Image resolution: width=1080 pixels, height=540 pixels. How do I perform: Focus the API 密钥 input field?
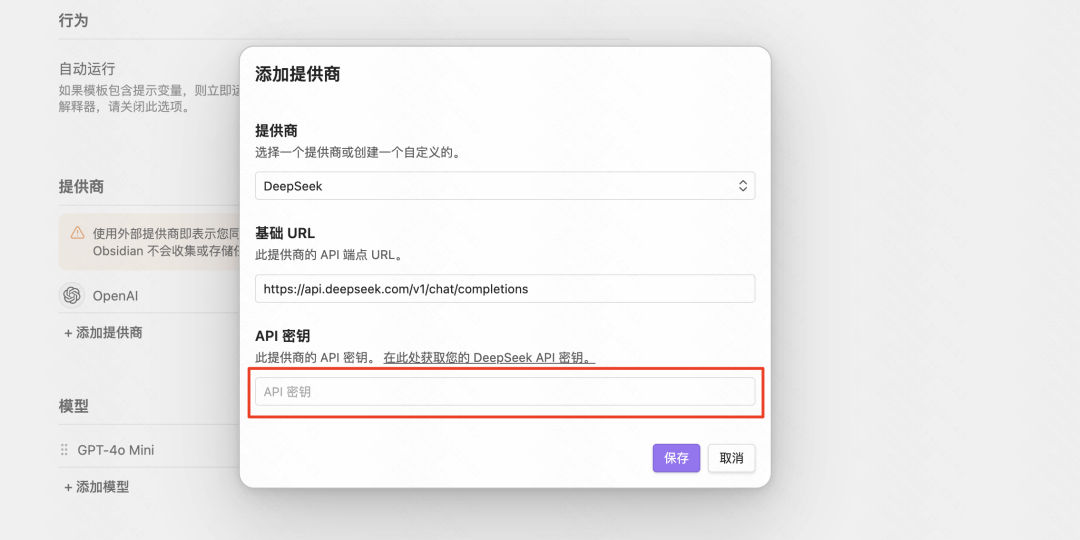point(505,392)
